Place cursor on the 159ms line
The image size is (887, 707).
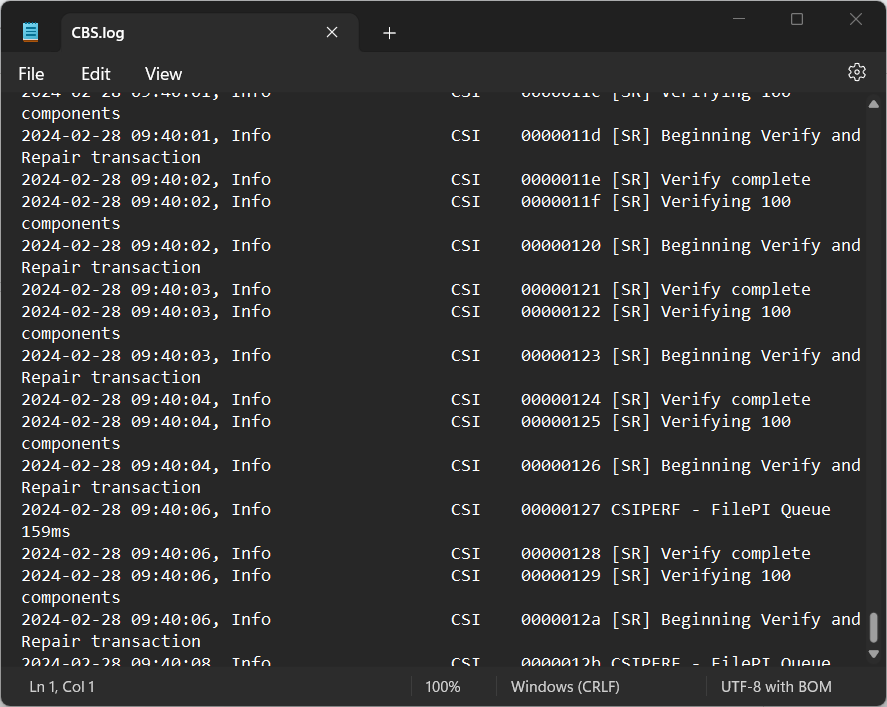point(46,531)
